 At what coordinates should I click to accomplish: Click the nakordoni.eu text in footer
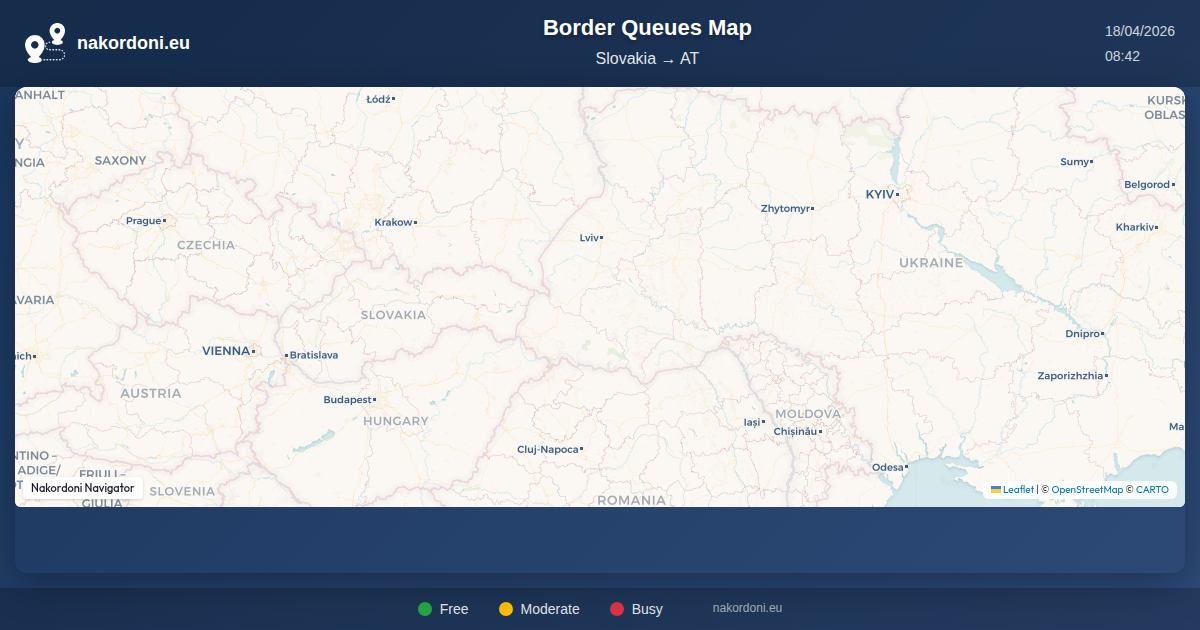click(x=747, y=608)
